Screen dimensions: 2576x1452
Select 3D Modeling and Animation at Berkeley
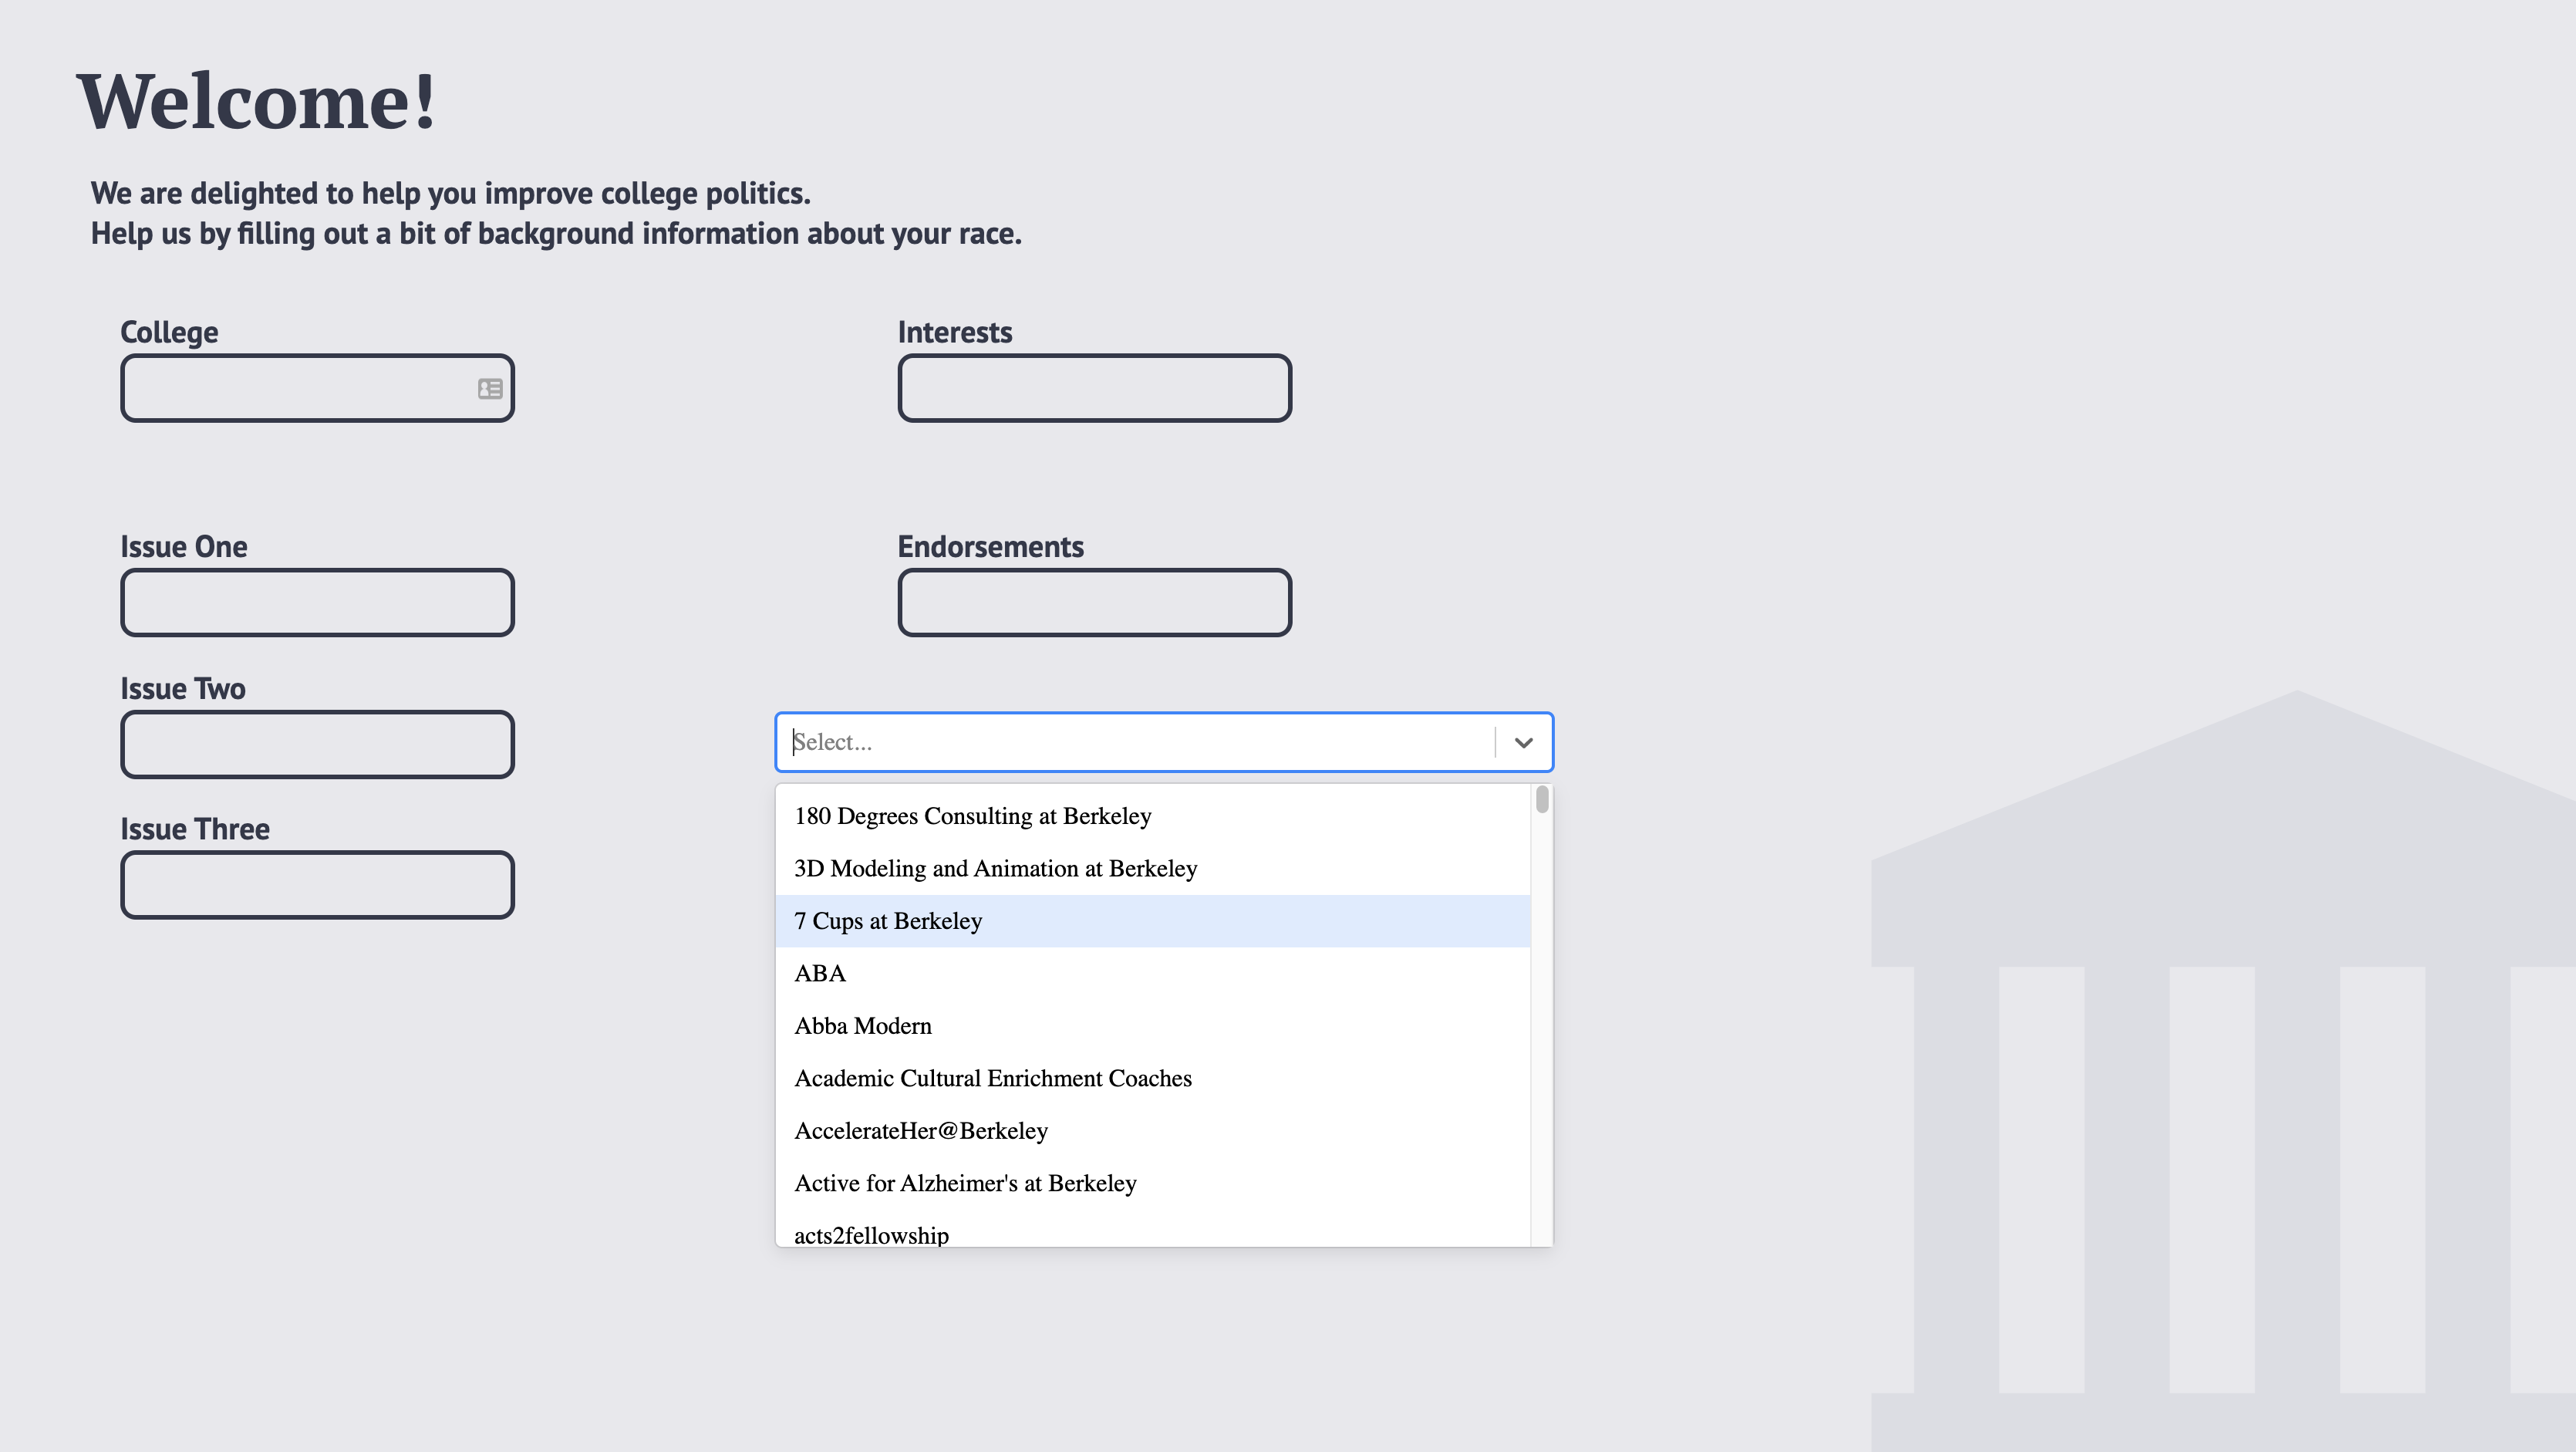[995, 869]
